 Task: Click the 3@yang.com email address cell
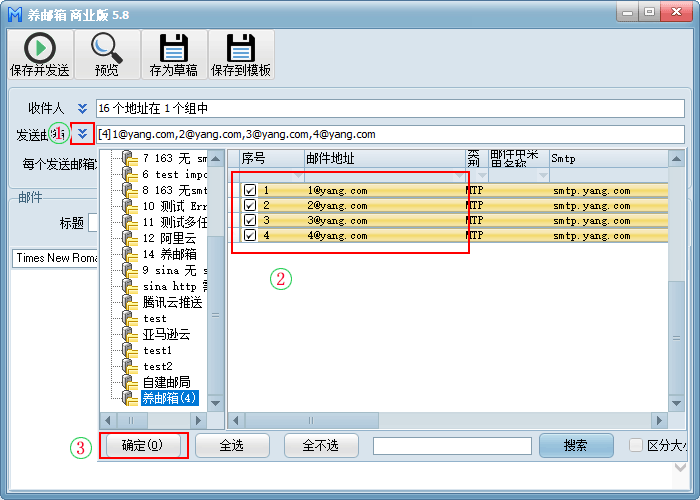click(385, 221)
